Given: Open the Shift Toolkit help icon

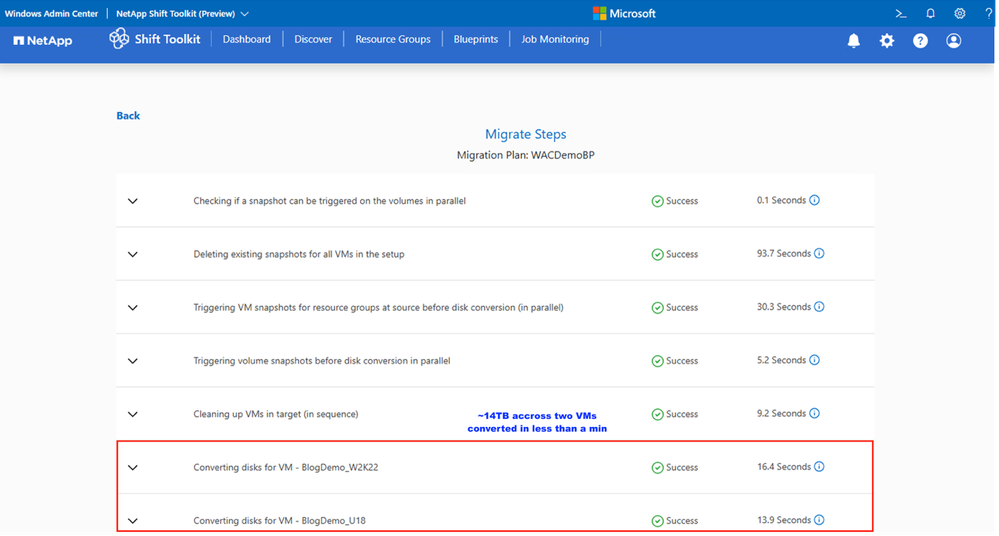Looking at the screenshot, I should (920, 41).
